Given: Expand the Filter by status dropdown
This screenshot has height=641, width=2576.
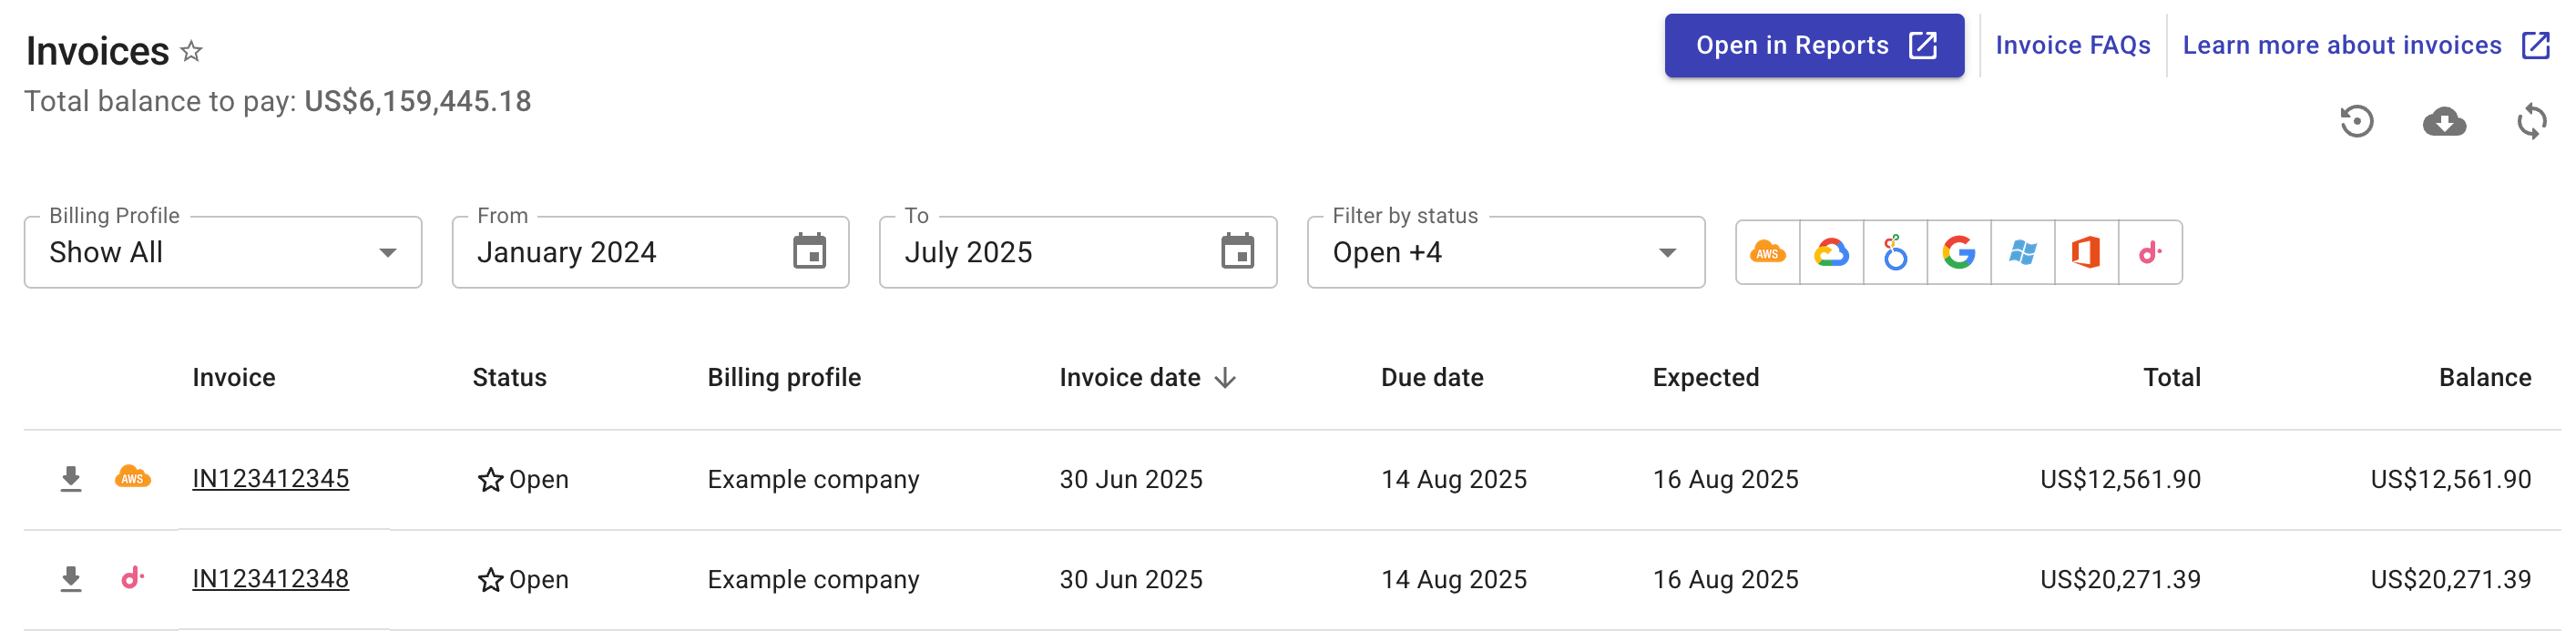Looking at the screenshot, I should [1505, 252].
